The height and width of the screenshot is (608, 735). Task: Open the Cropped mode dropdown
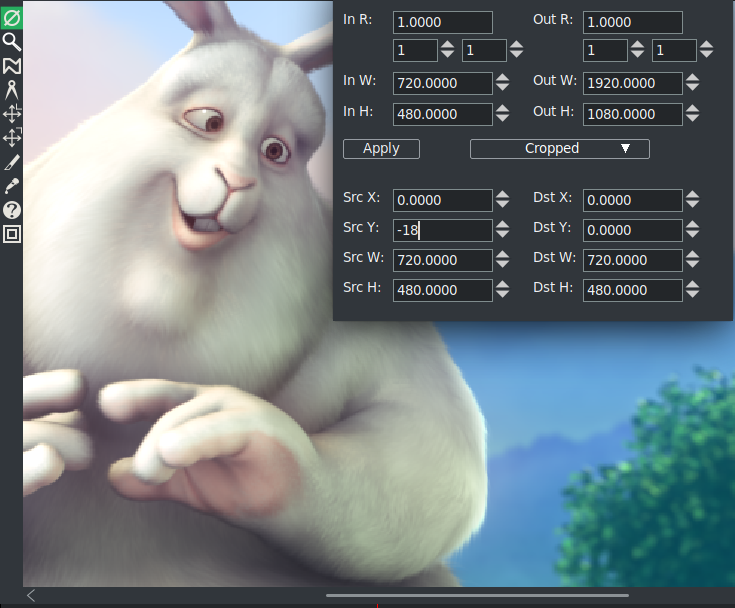coord(559,149)
